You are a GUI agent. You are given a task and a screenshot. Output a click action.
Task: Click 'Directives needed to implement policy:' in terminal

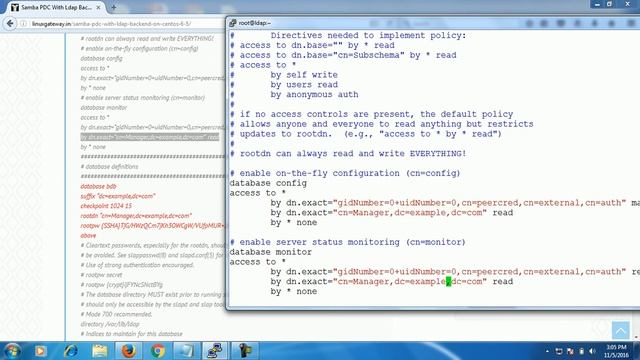click(x=368, y=36)
